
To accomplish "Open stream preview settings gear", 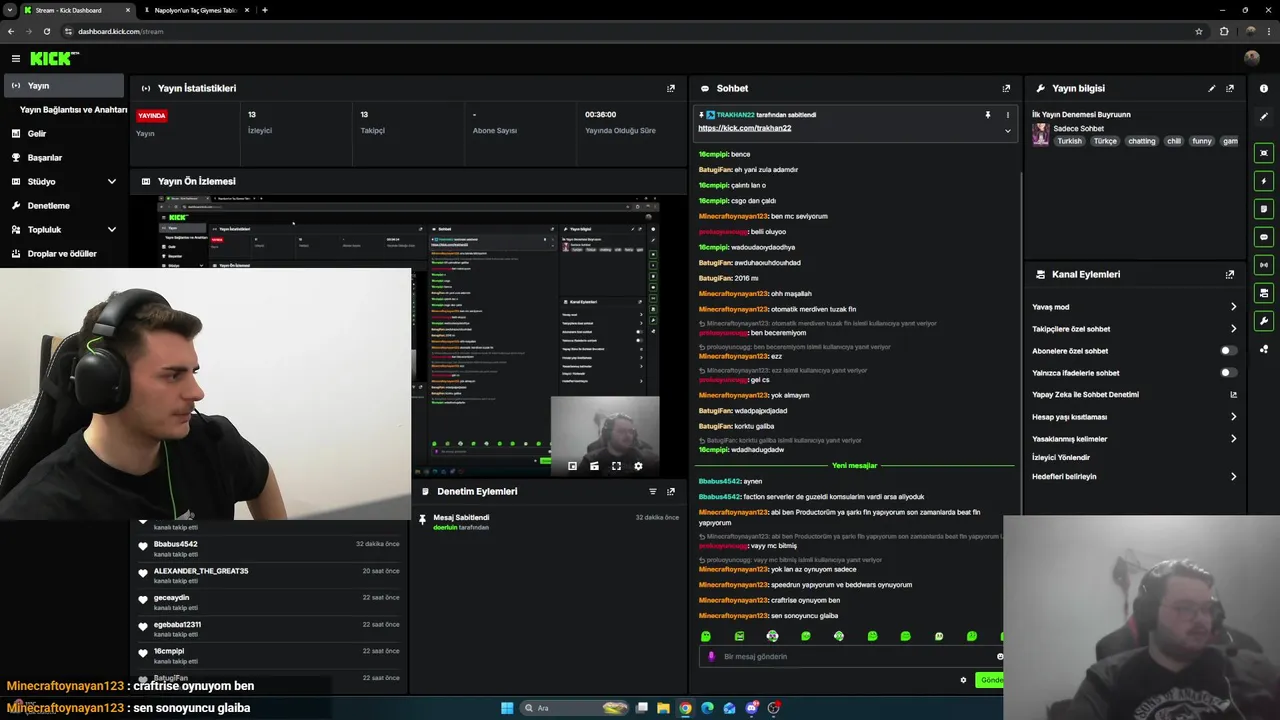I will [638, 466].
